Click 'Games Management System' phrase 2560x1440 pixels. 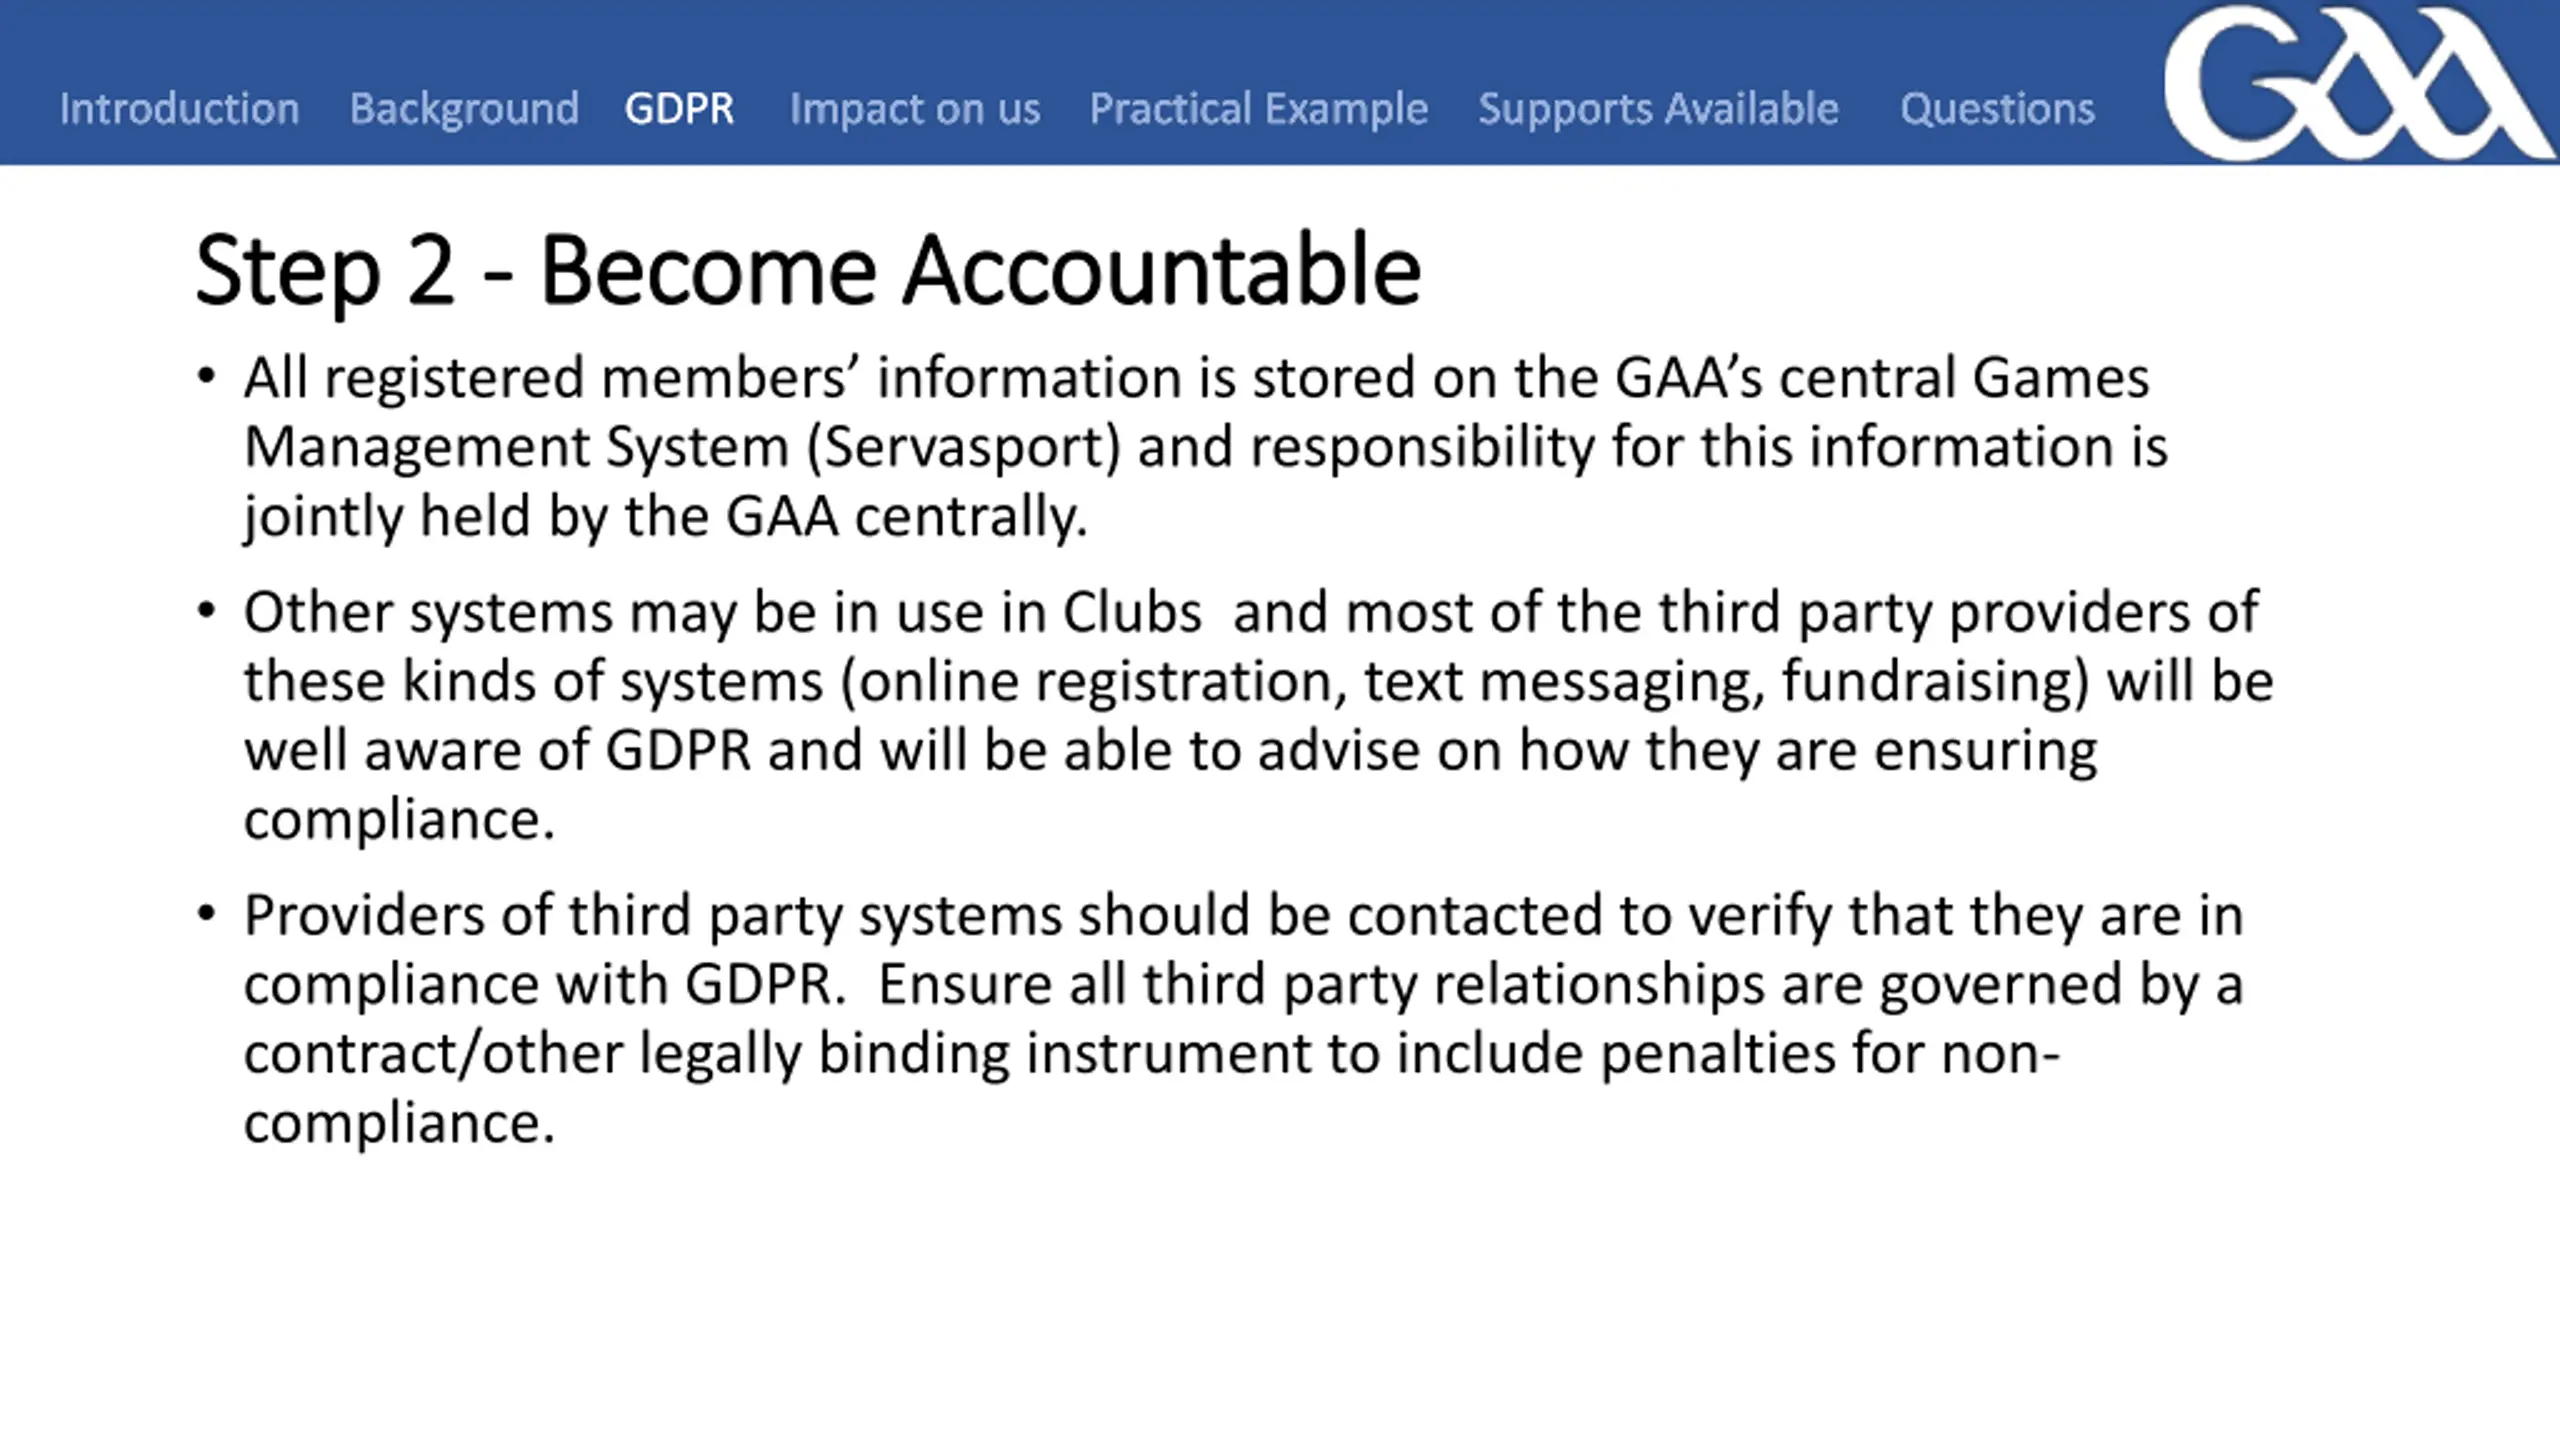[1196, 412]
